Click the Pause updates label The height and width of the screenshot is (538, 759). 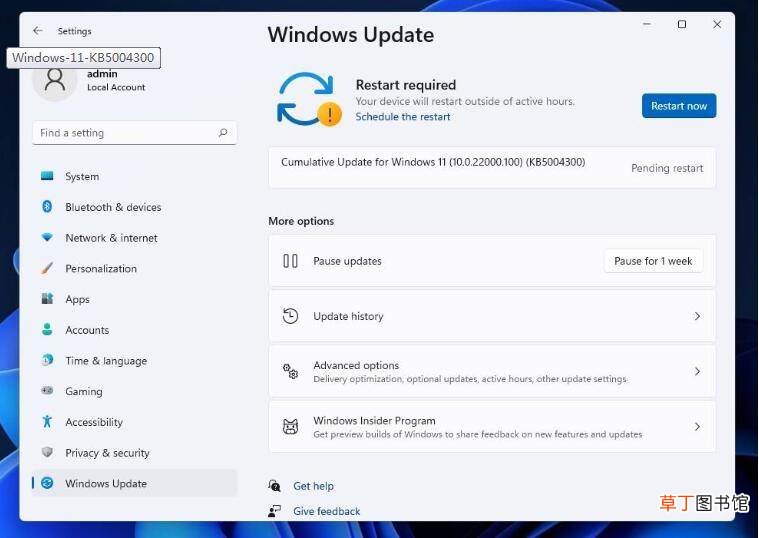pos(347,261)
